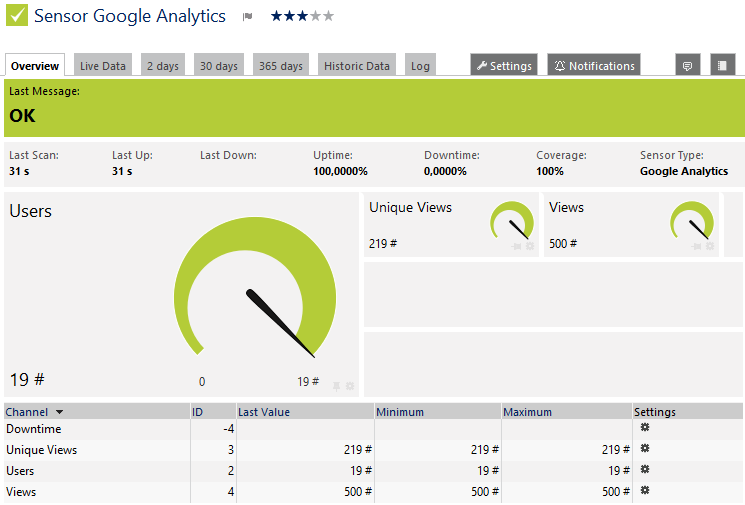Pin the Users gauge with pin icon
745x505 pixels.
(336, 386)
